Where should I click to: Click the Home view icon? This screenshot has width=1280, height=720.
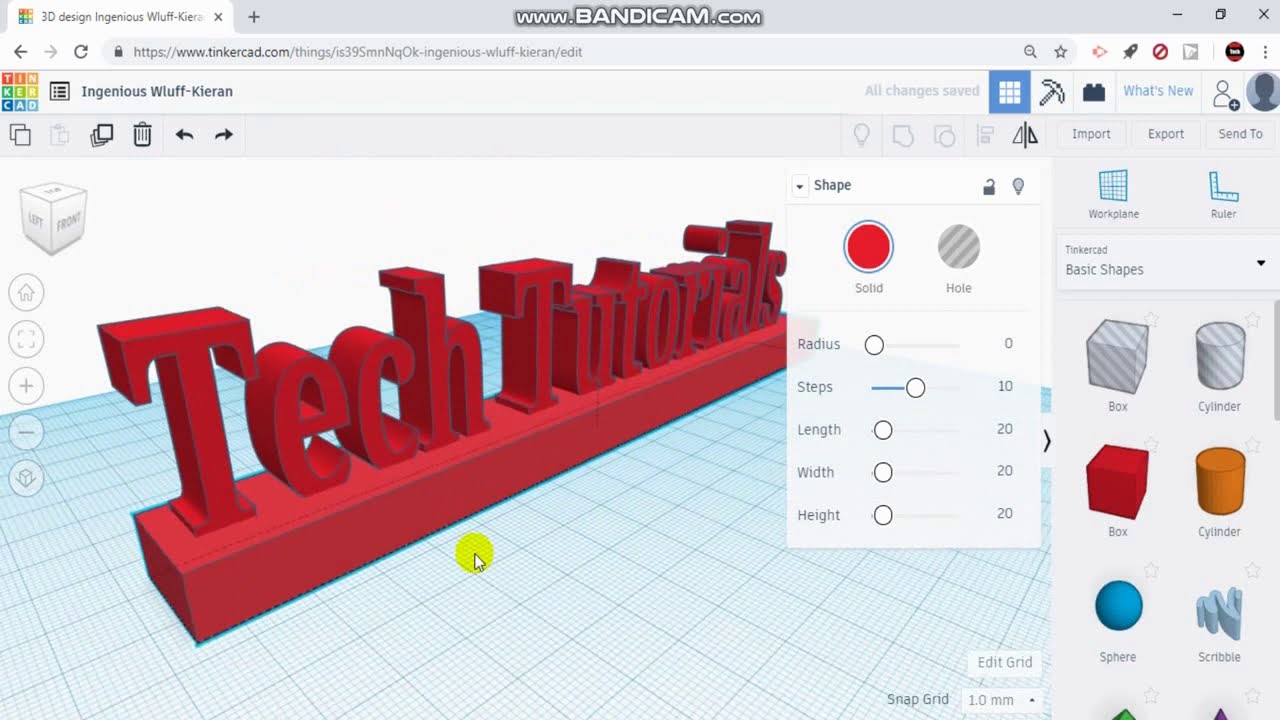(26, 293)
